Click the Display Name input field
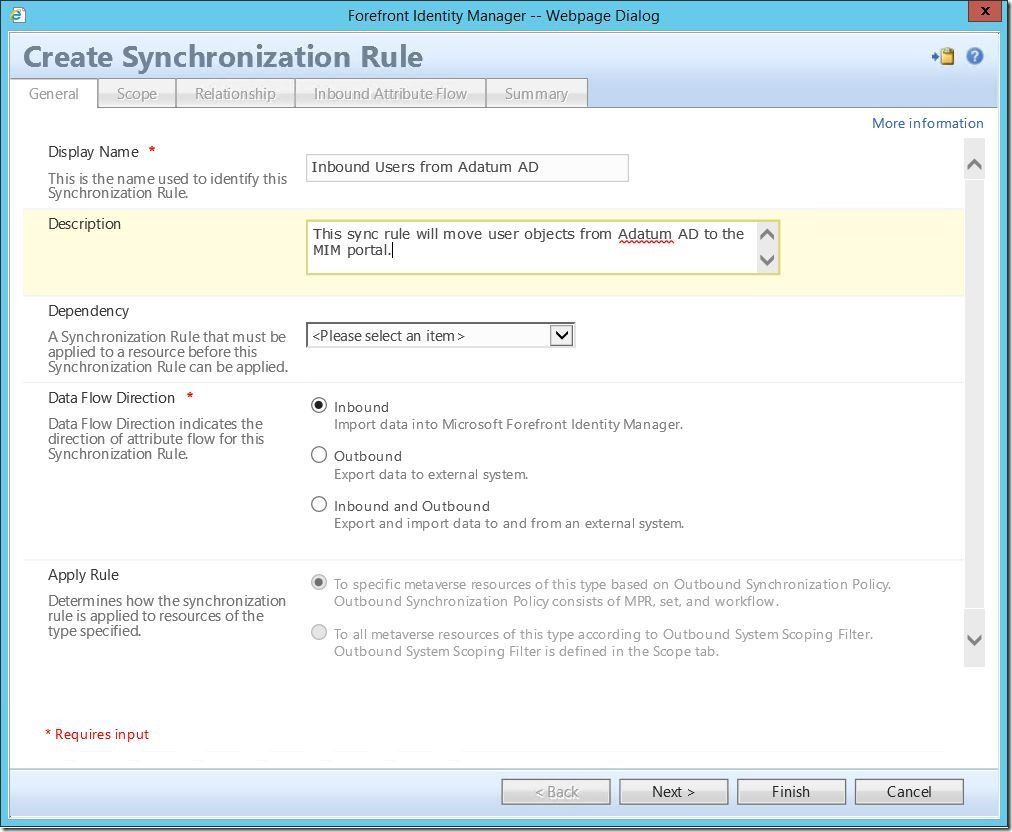The height and width of the screenshot is (832, 1012). (x=467, y=168)
